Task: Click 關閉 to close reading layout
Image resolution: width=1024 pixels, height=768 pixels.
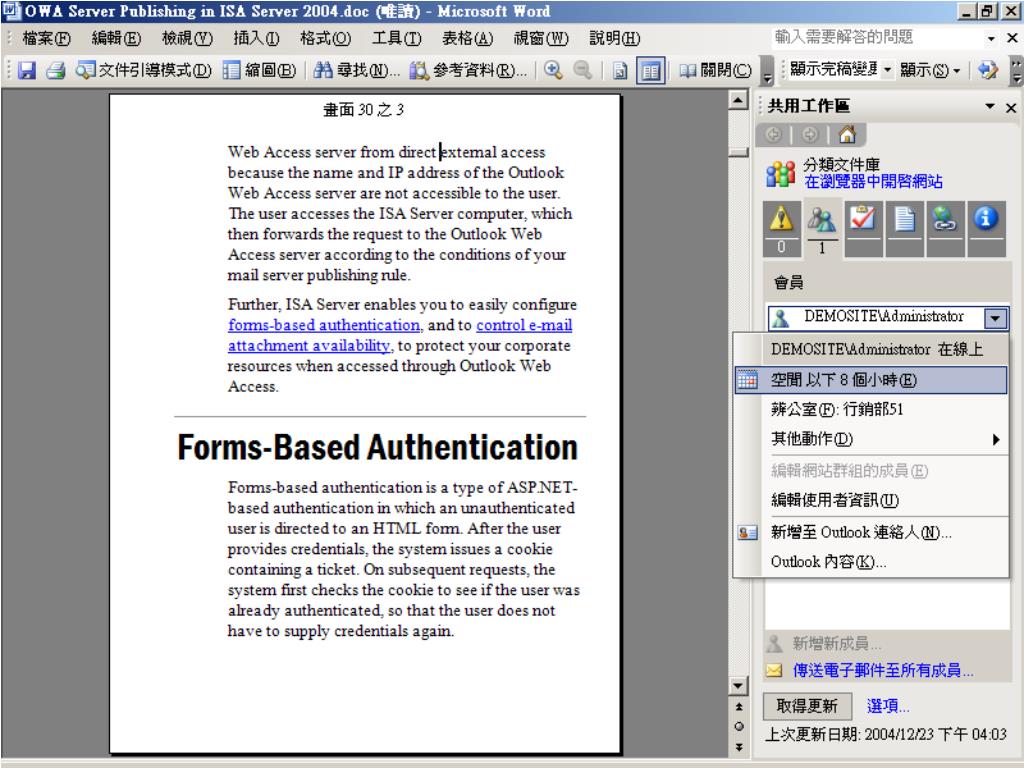Action: pyautogui.click(x=715, y=70)
